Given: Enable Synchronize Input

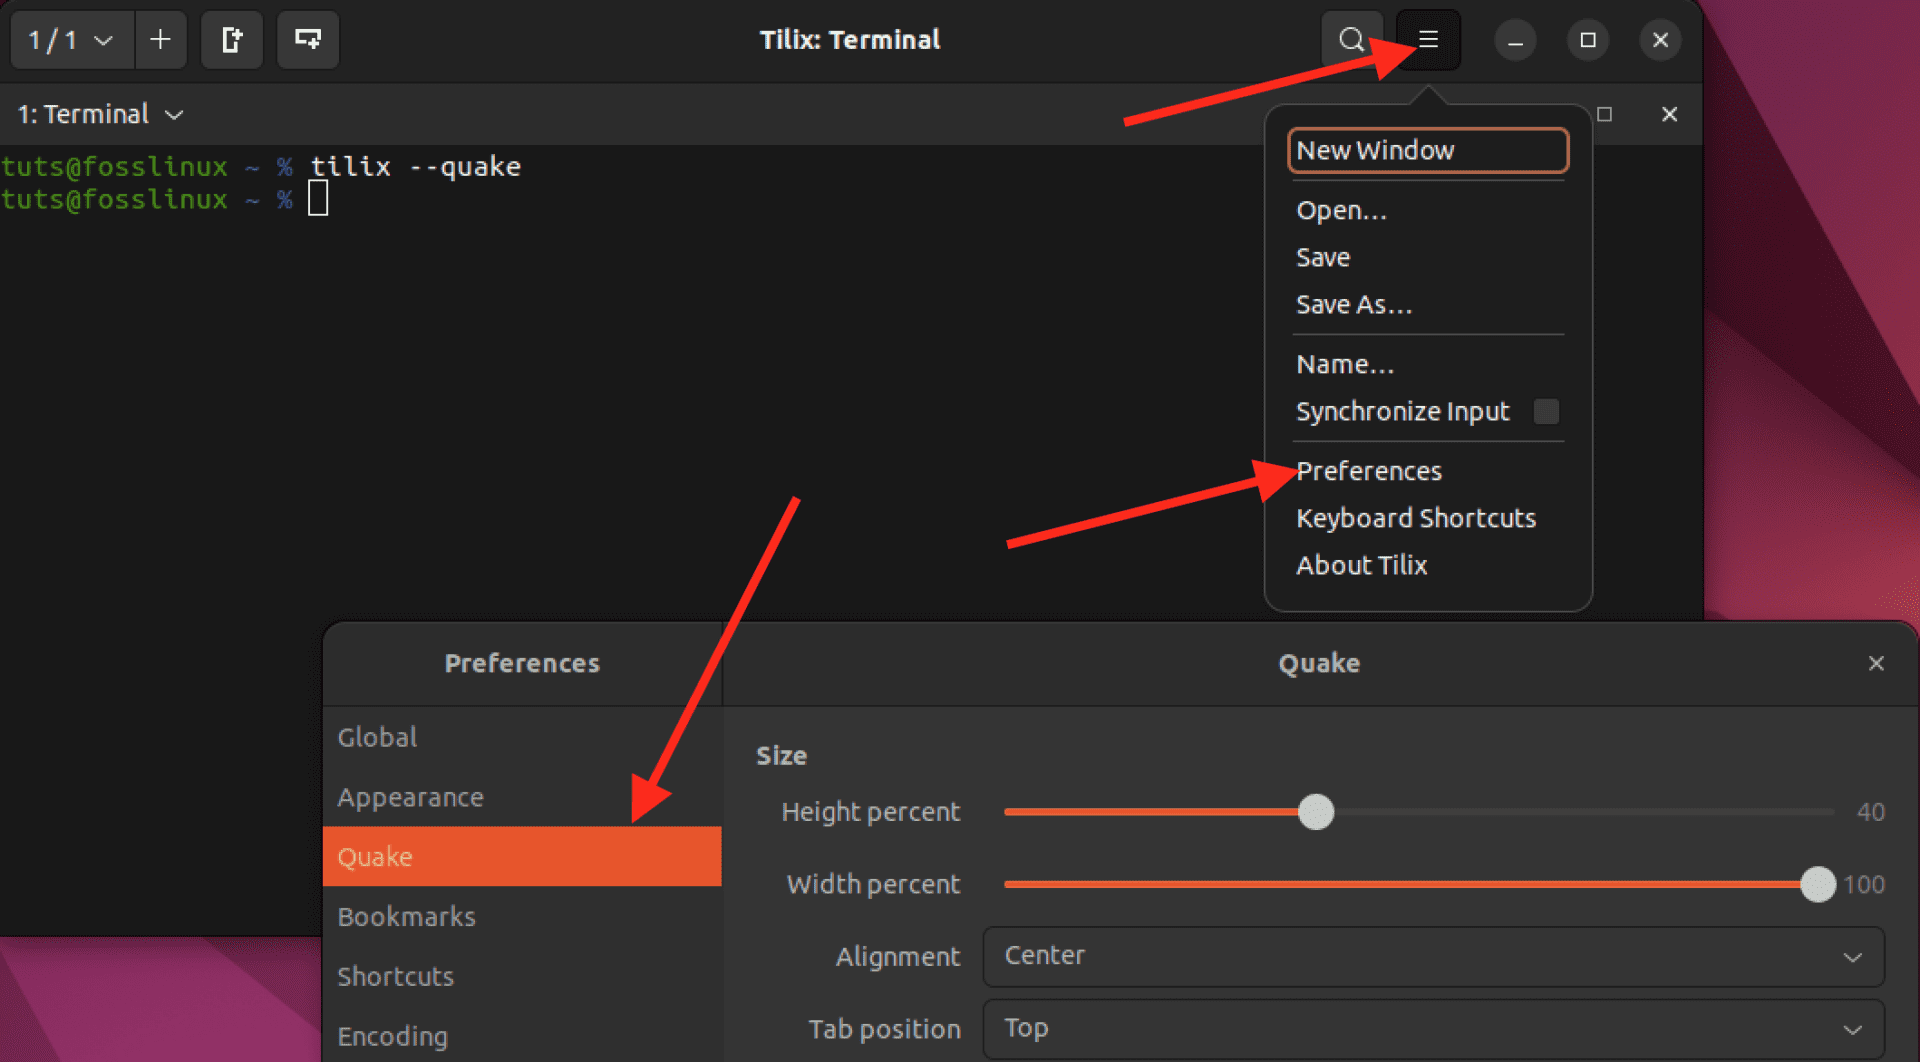Looking at the screenshot, I should tap(1547, 411).
